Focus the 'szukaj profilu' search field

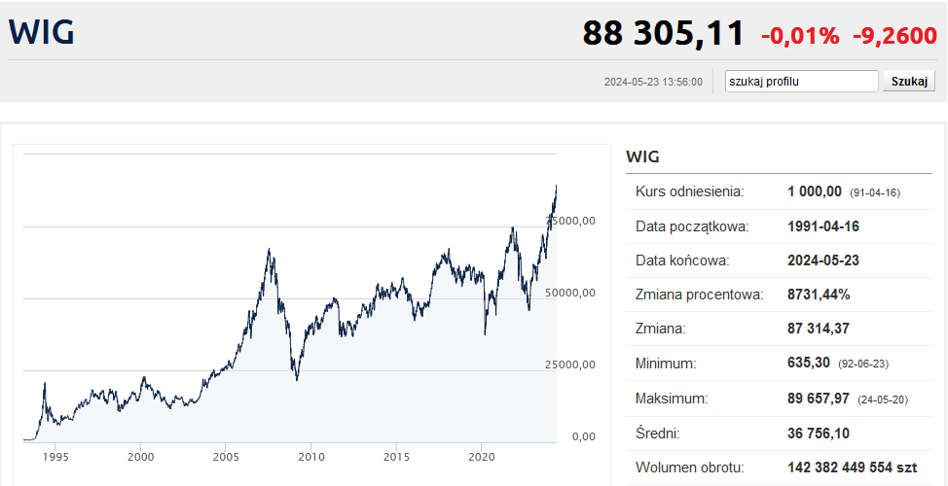click(x=801, y=81)
